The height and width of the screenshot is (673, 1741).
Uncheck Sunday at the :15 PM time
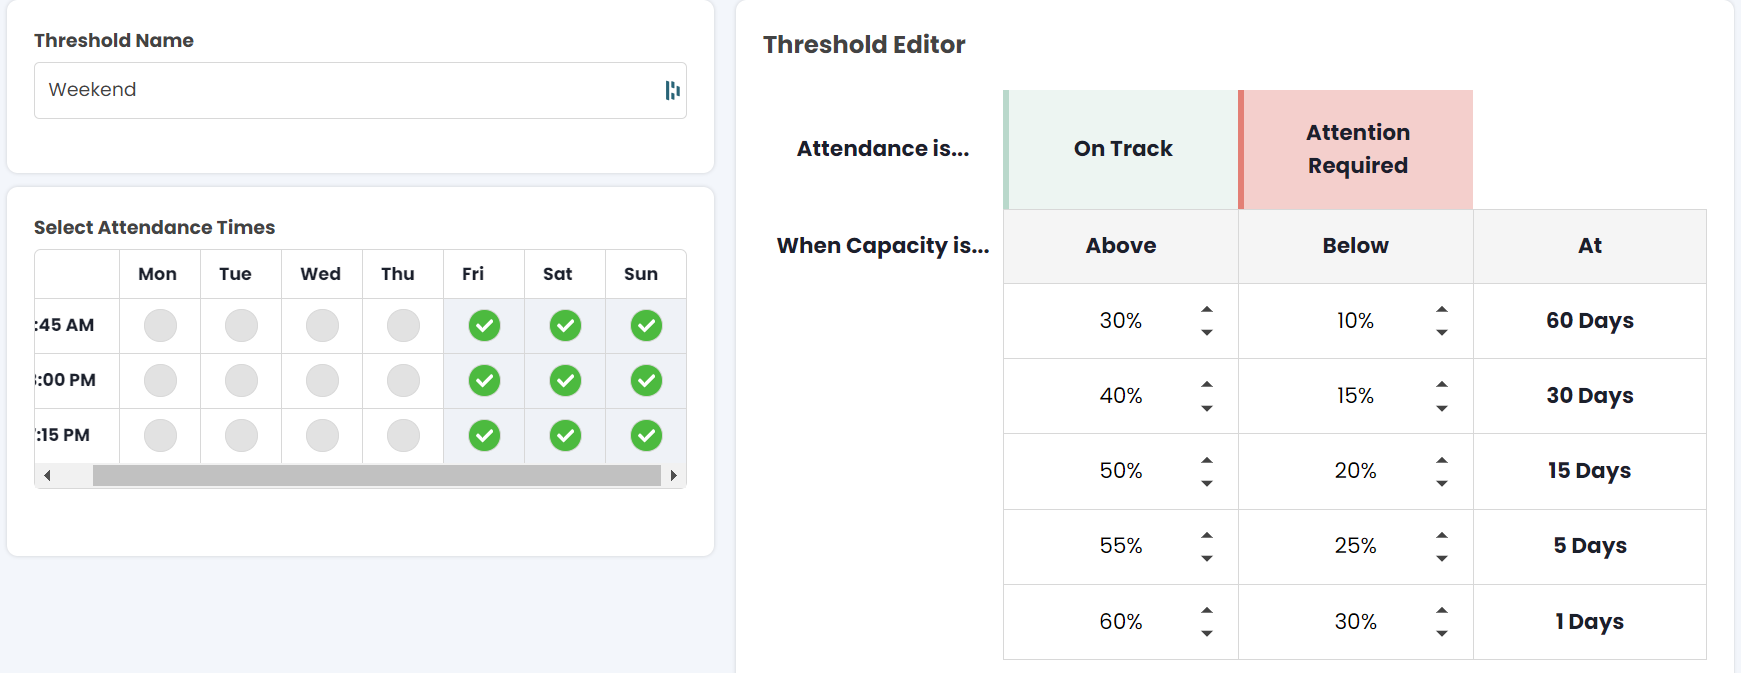pos(646,435)
